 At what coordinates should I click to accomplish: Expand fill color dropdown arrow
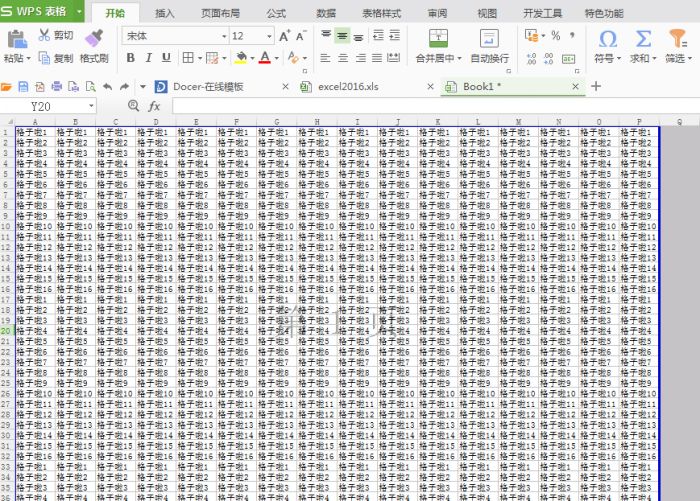[x=252, y=58]
